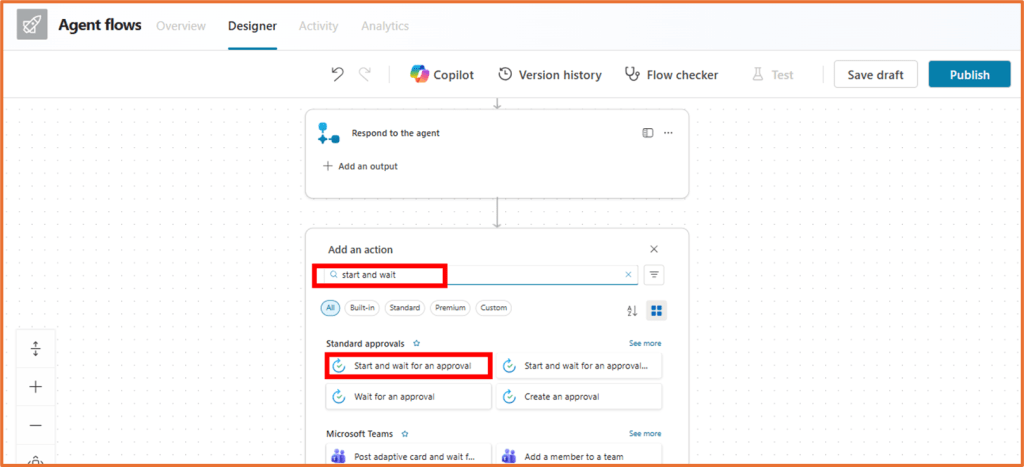Click the Microsoft Teams heading

pos(359,433)
